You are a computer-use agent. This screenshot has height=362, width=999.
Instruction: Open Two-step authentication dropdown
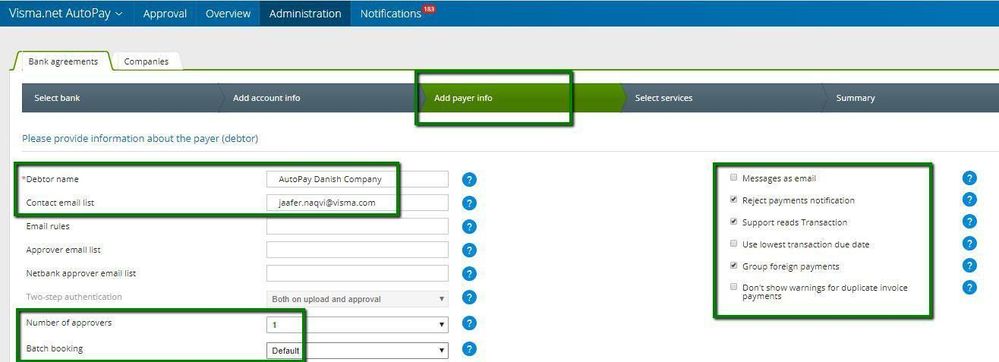[x=357, y=299]
